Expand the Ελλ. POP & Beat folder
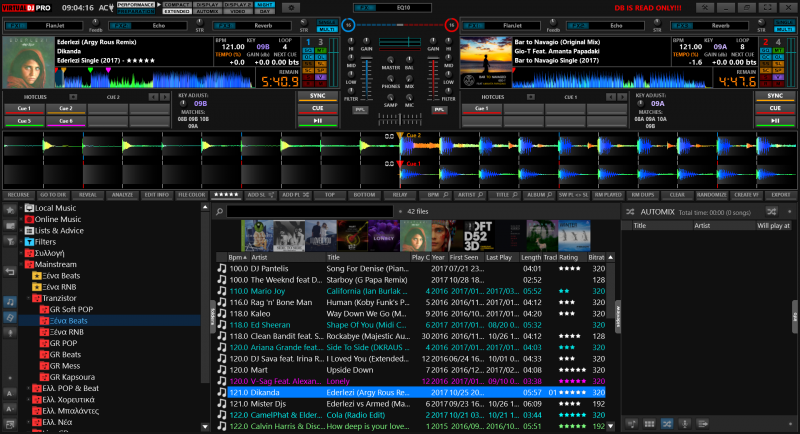The width and height of the screenshot is (800, 434). tap(29, 388)
